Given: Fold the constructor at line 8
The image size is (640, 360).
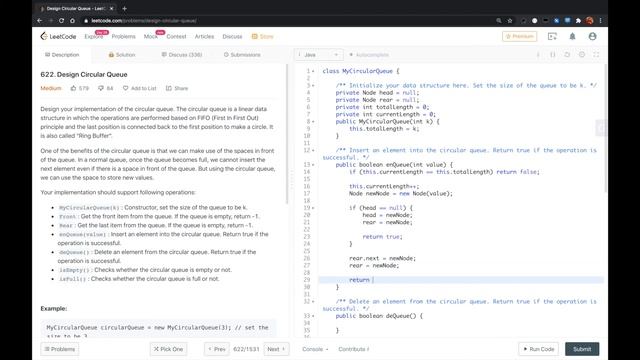Looking at the screenshot, I should [313, 122].
